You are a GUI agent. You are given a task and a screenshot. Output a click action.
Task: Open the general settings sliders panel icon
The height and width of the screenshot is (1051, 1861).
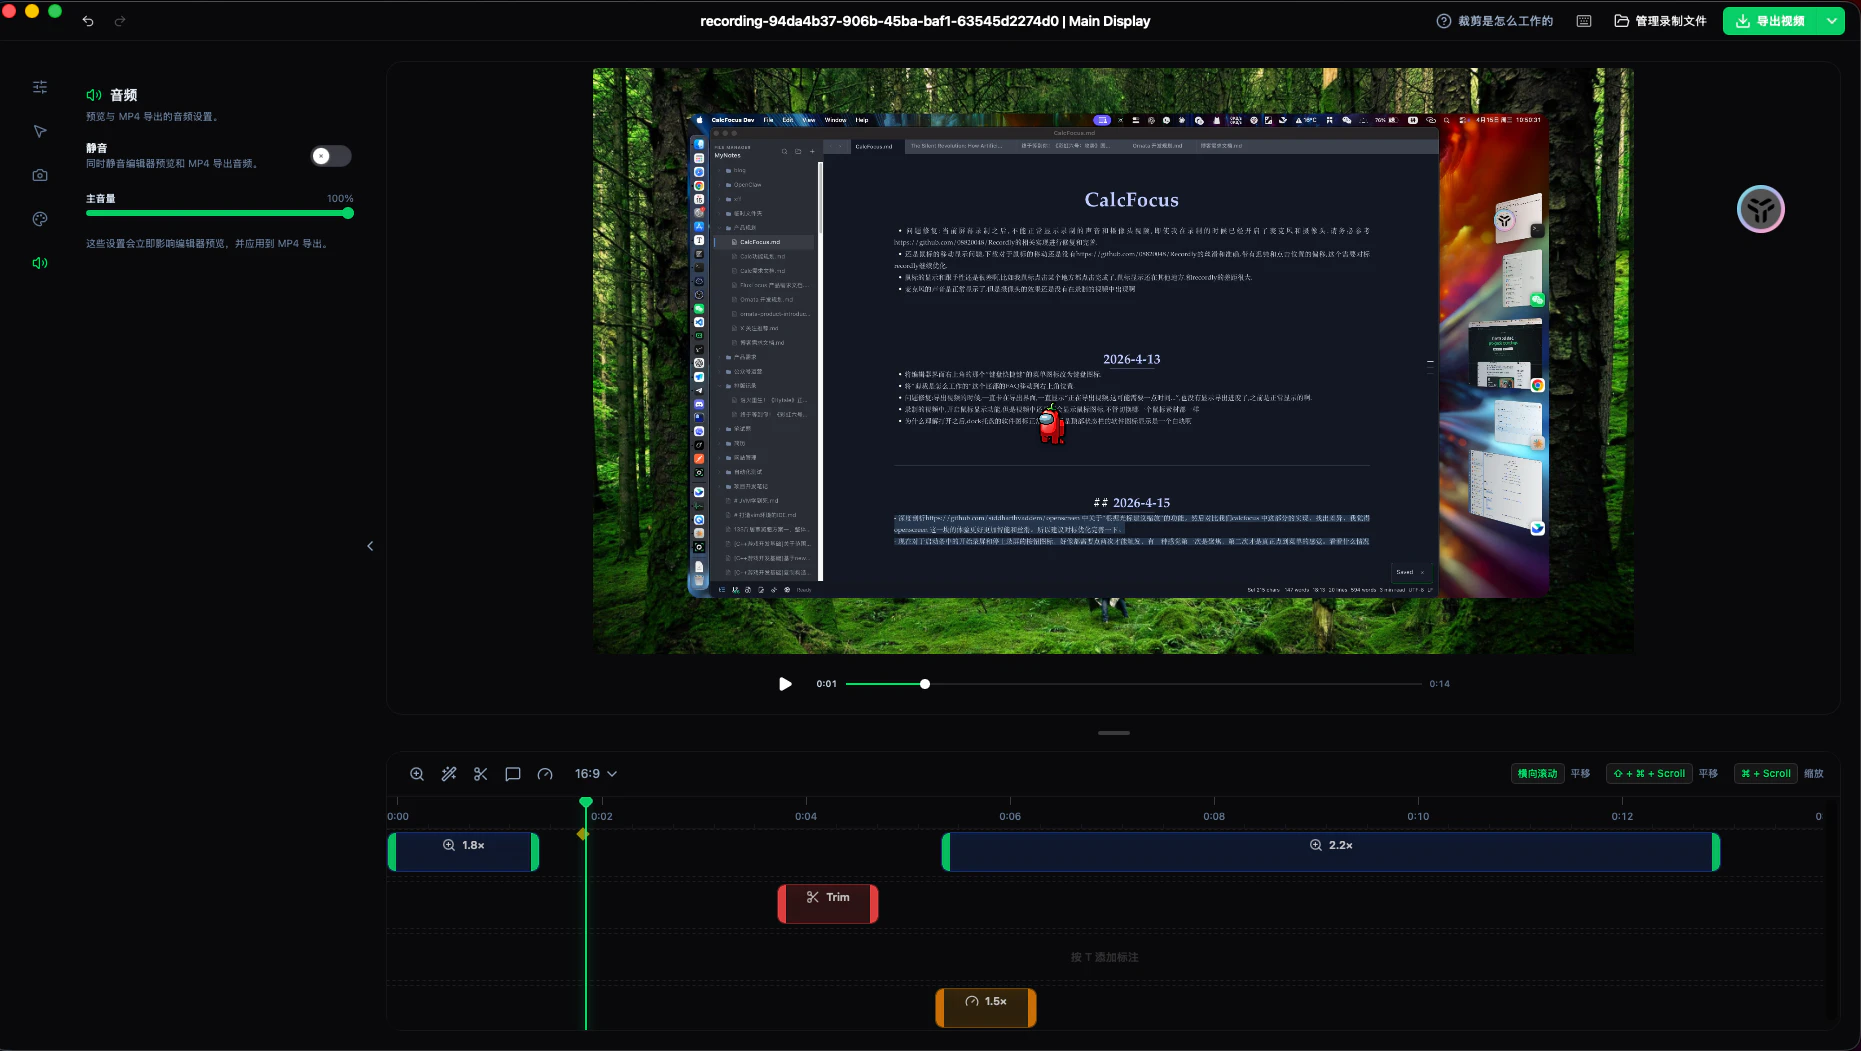click(x=40, y=87)
